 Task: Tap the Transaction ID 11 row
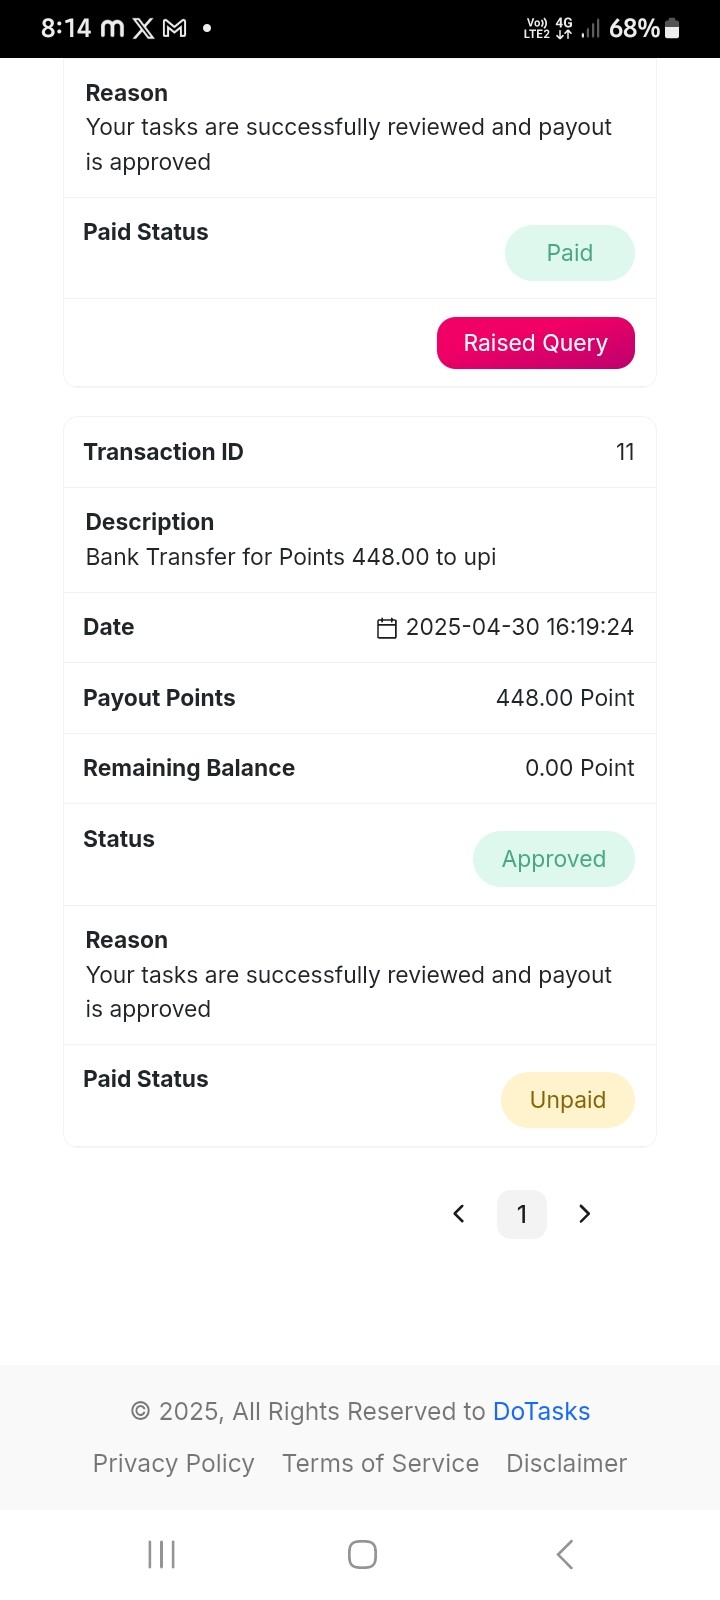(360, 452)
